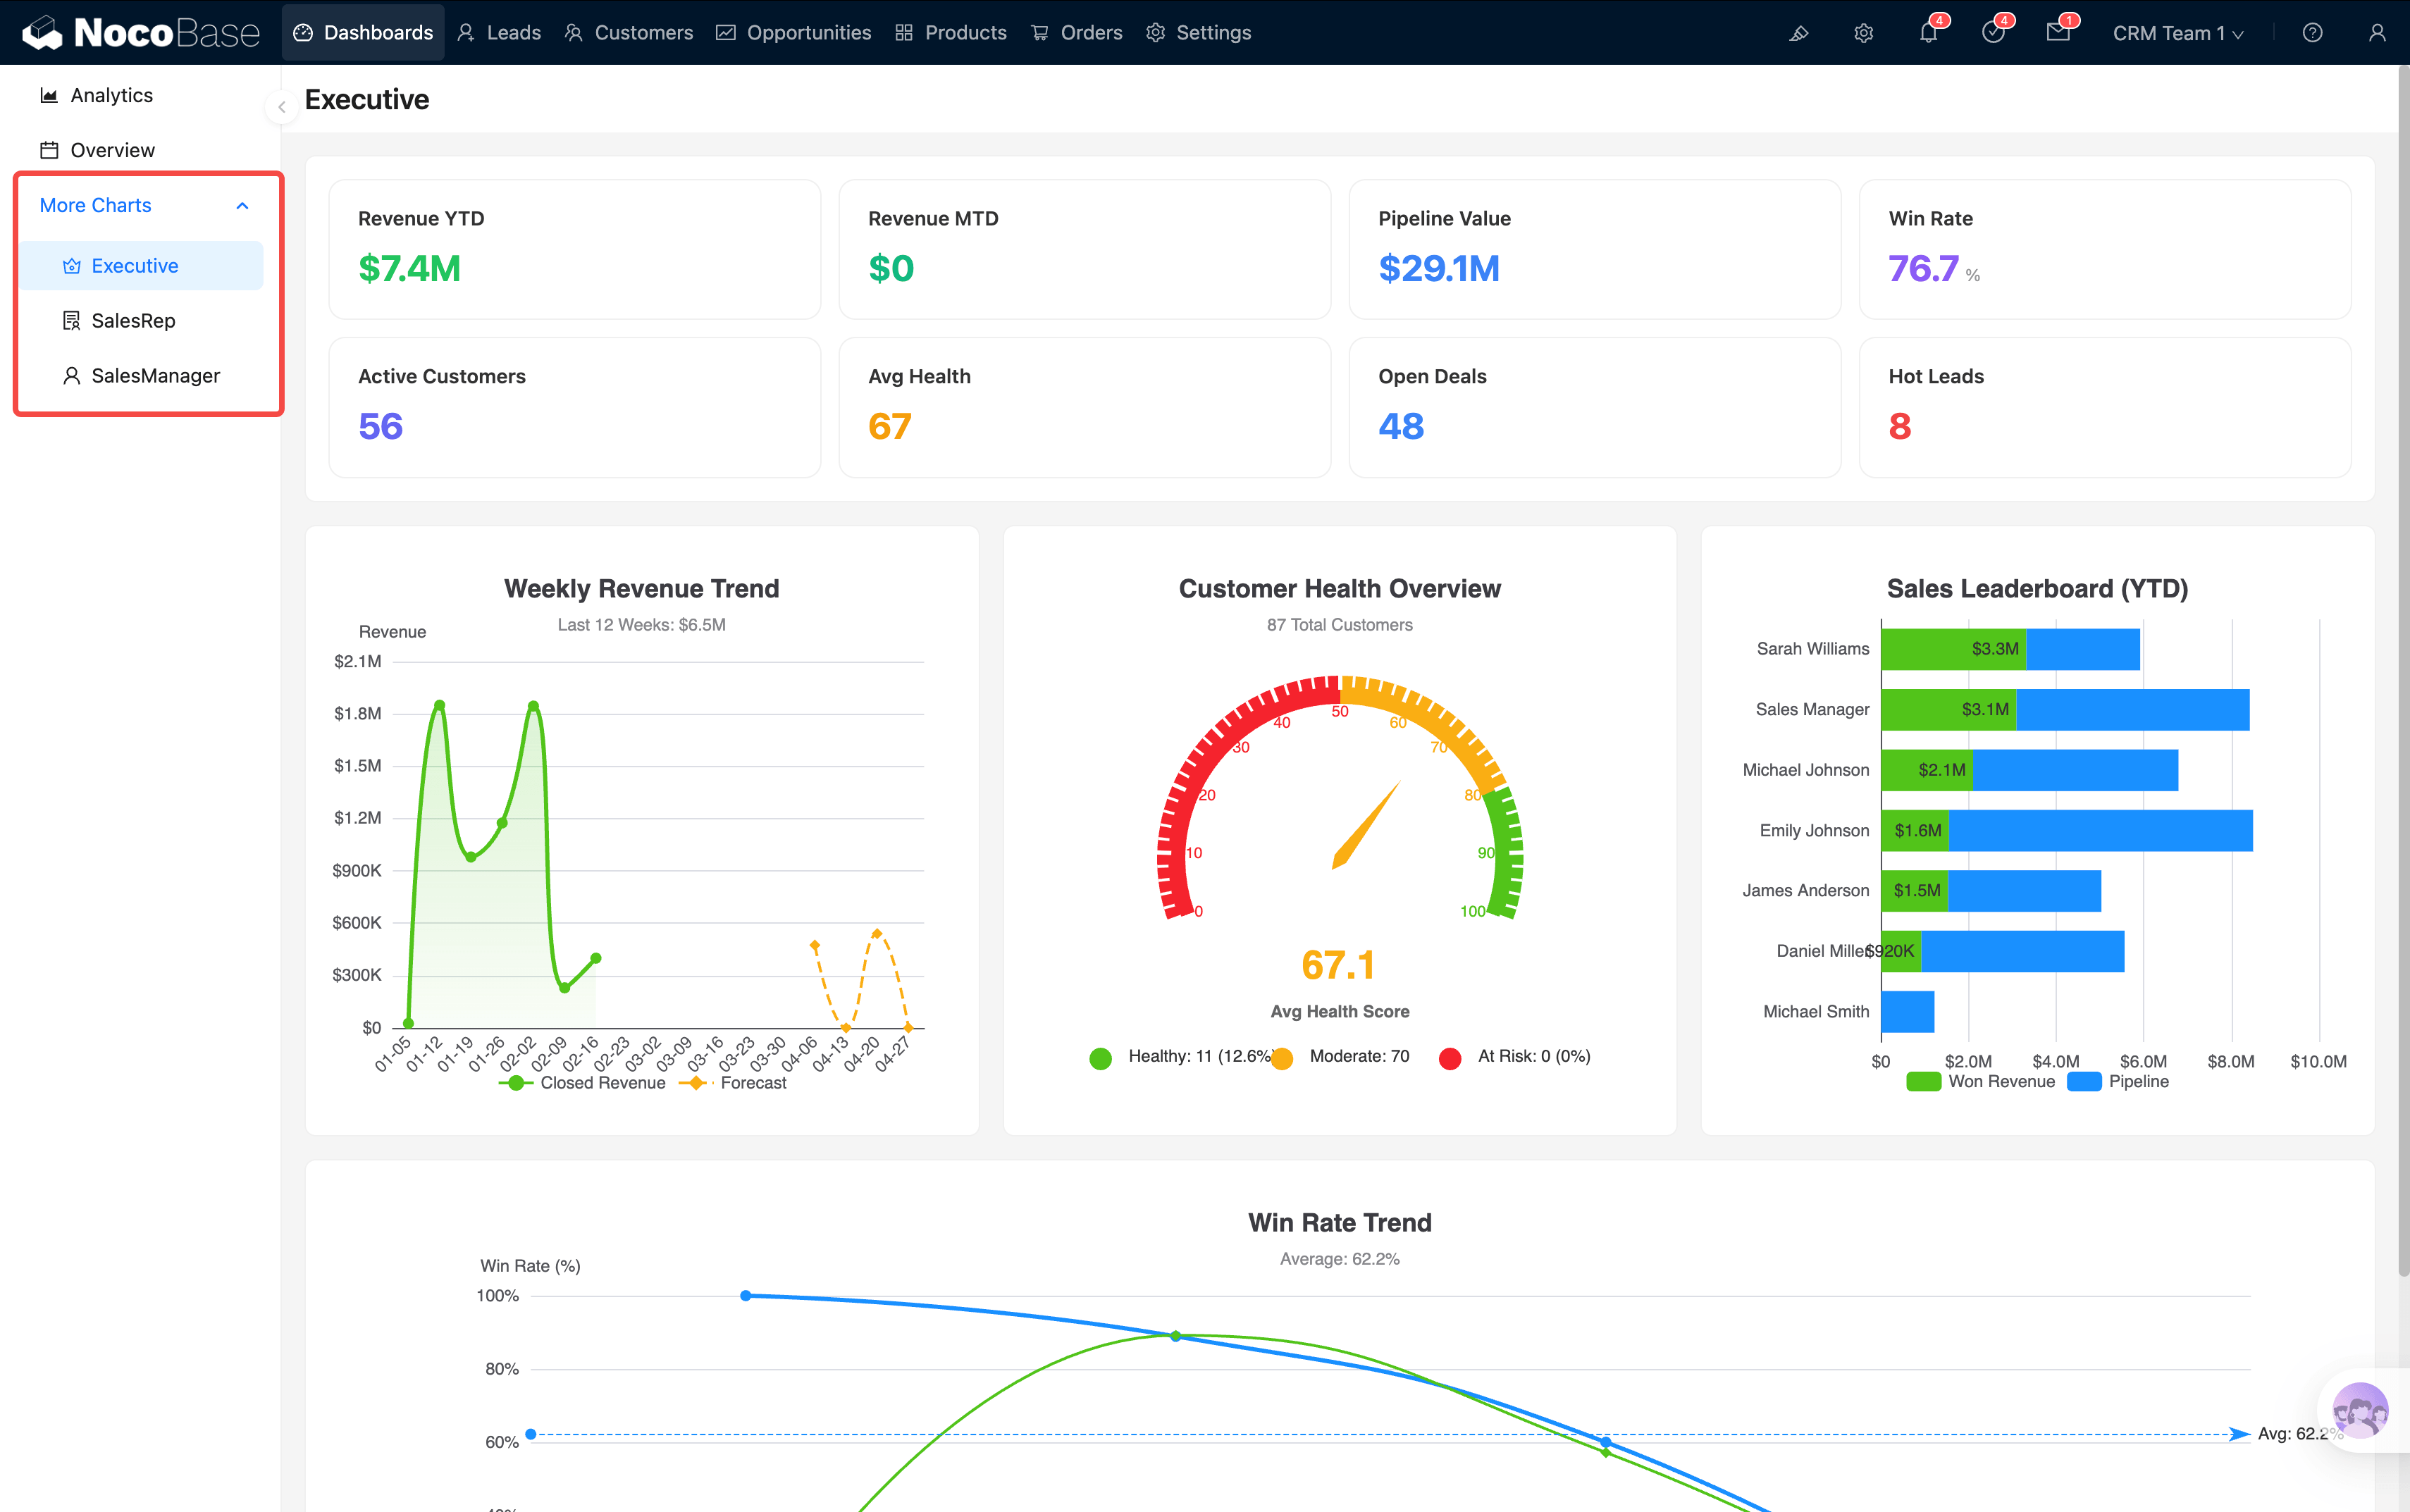
Task: Collapse the left sidebar with arrow
Action: click(282, 106)
